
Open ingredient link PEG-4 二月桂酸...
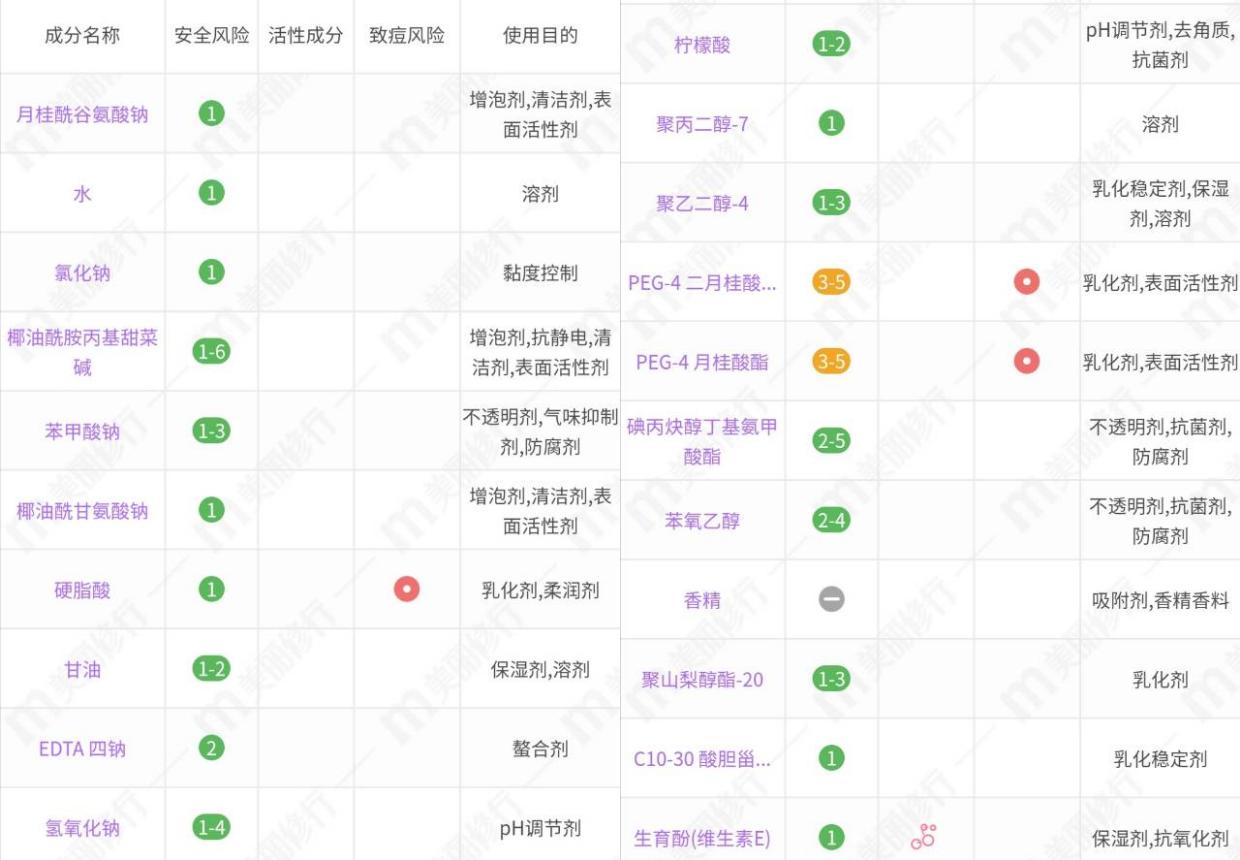click(x=702, y=283)
